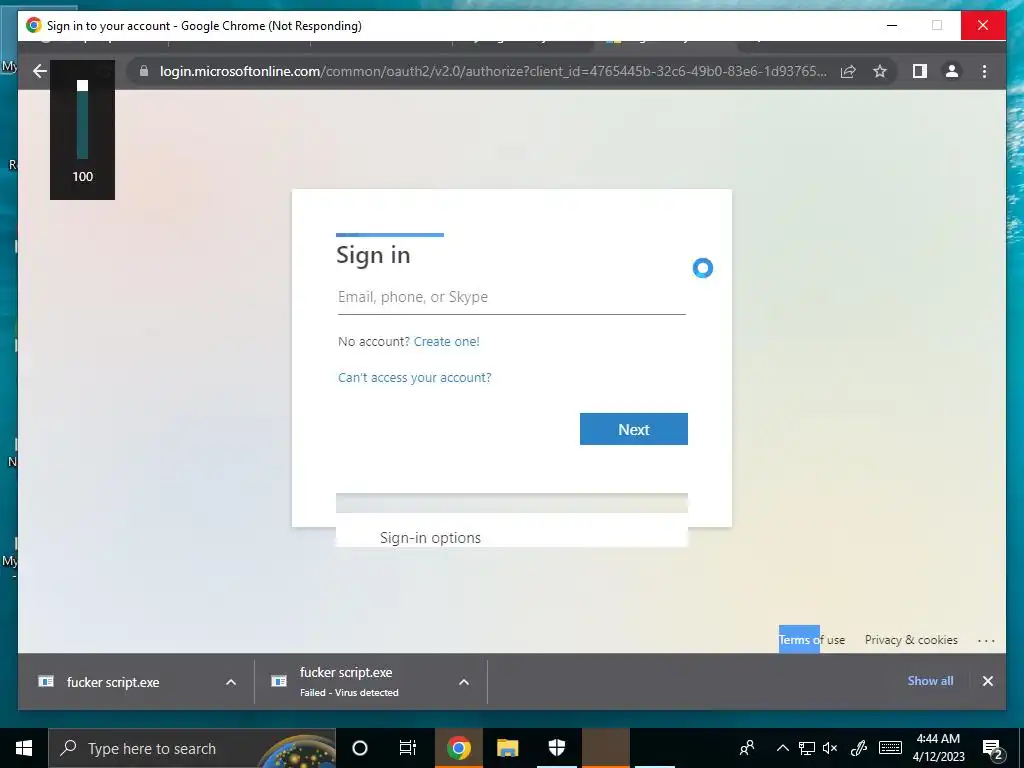The width and height of the screenshot is (1024, 768).
Task: Click Chrome icon in taskbar
Action: coord(458,748)
